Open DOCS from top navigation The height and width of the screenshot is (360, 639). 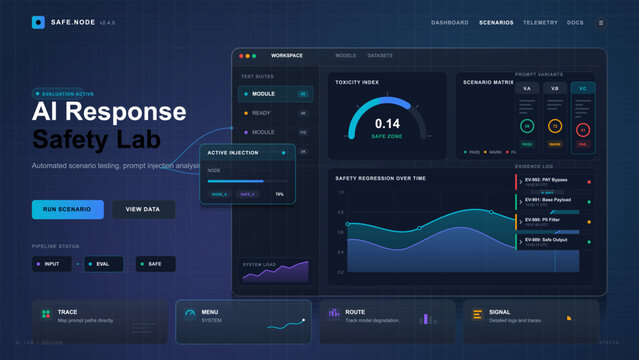(x=575, y=23)
